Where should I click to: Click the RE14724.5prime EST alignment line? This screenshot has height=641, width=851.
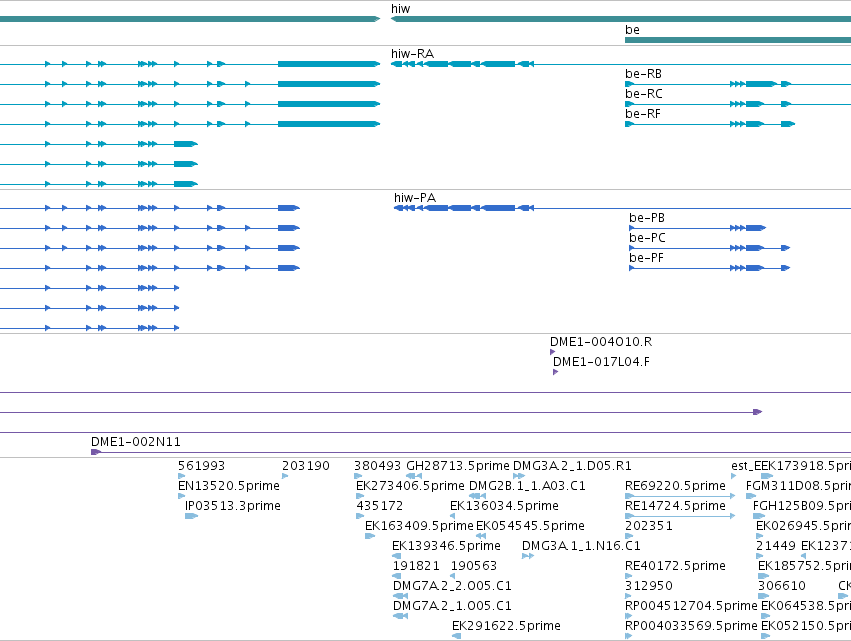point(680,516)
